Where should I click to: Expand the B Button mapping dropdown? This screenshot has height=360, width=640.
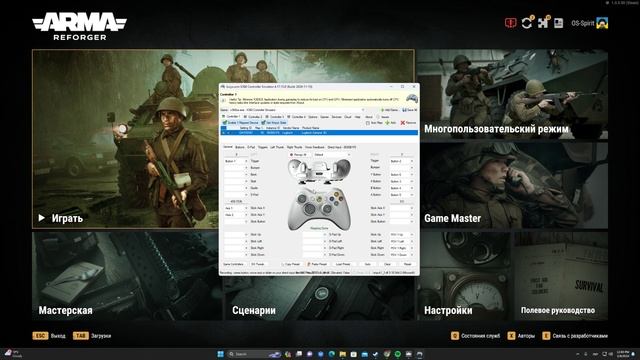coord(411,188)
